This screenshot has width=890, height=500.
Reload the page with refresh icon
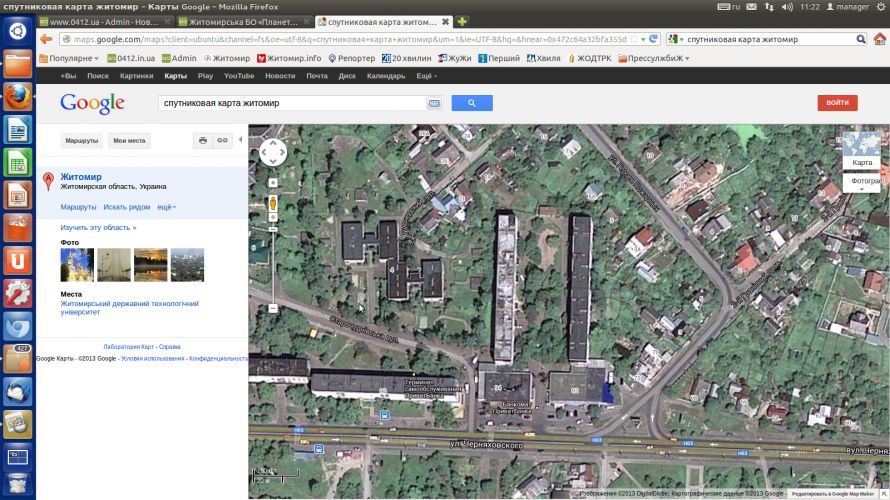click(653, 39)
